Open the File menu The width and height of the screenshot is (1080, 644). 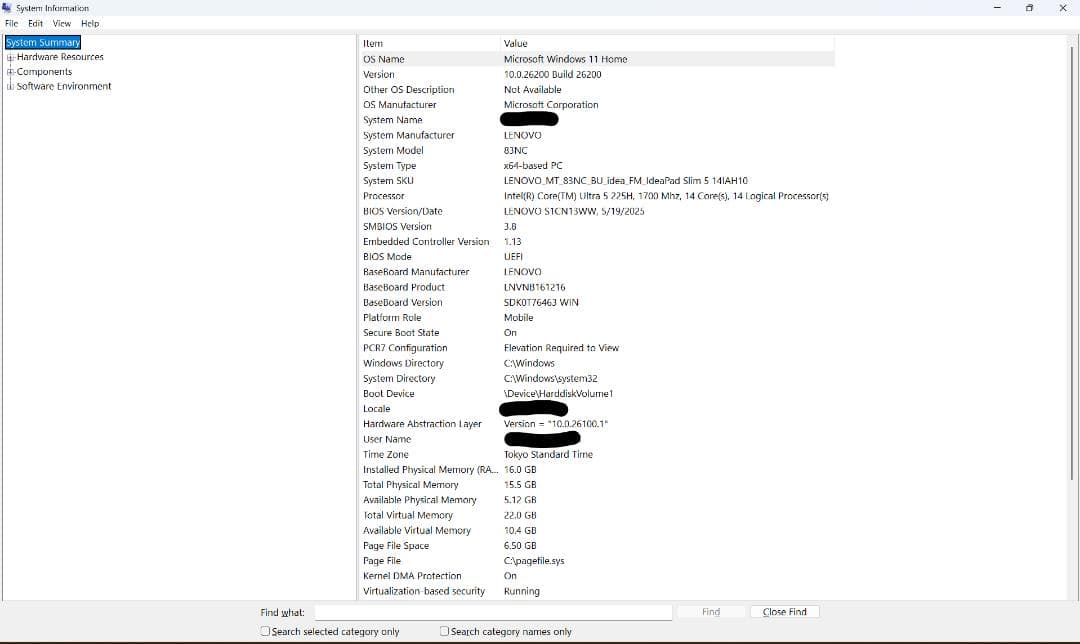[11, 23]
